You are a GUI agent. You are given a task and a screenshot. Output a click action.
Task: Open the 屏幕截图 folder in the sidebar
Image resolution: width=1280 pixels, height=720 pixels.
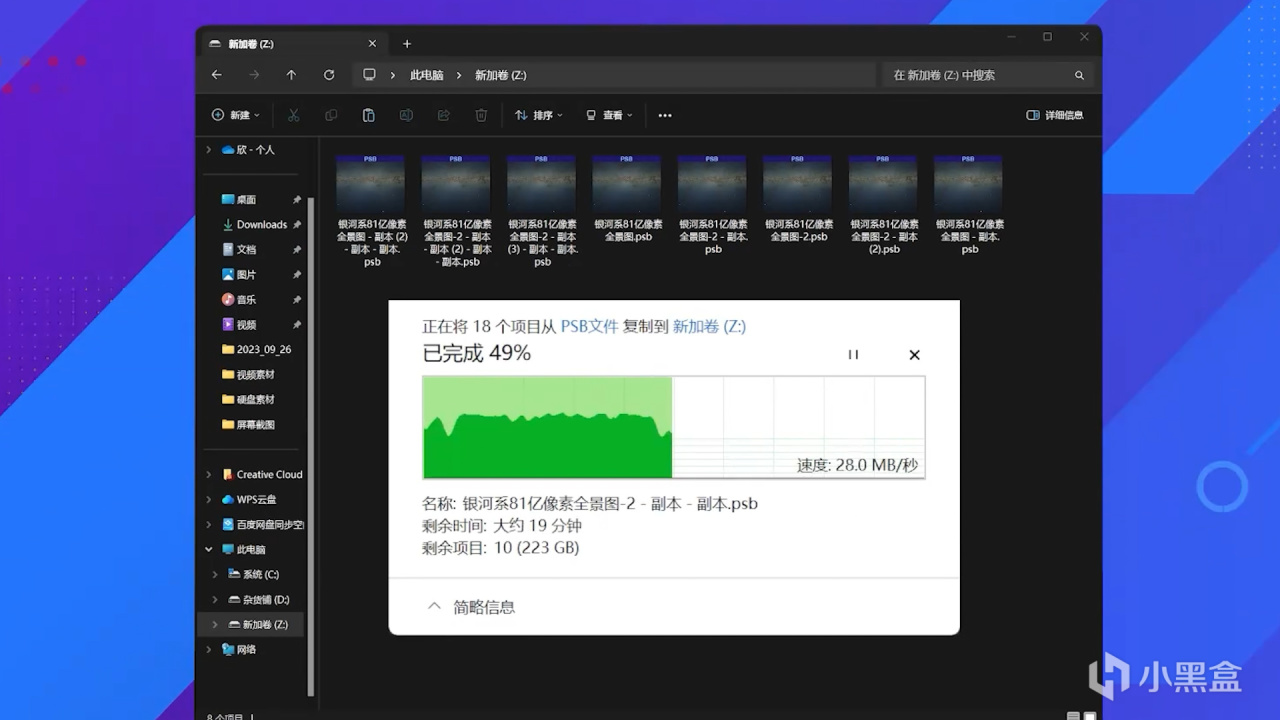coord(255,425)
